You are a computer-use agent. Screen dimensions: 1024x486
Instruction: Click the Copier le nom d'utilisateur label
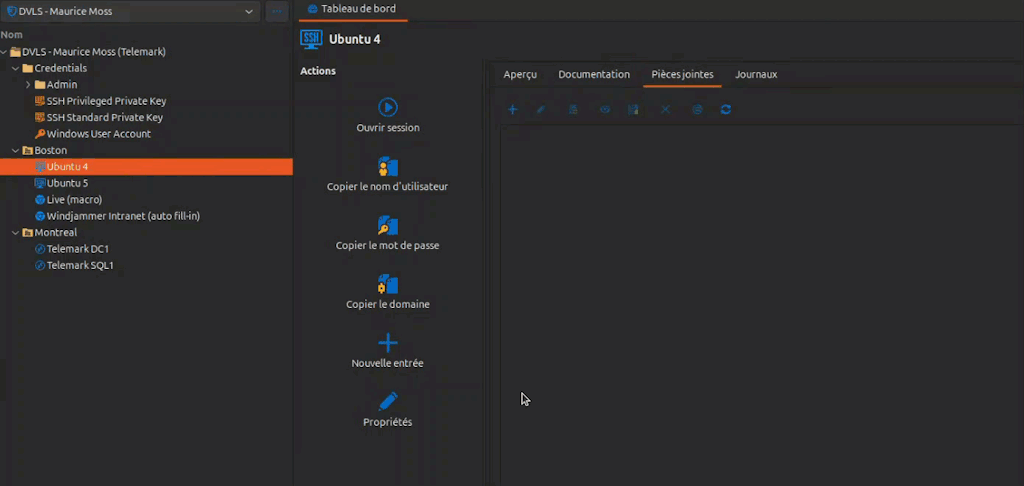coord(387,187)
